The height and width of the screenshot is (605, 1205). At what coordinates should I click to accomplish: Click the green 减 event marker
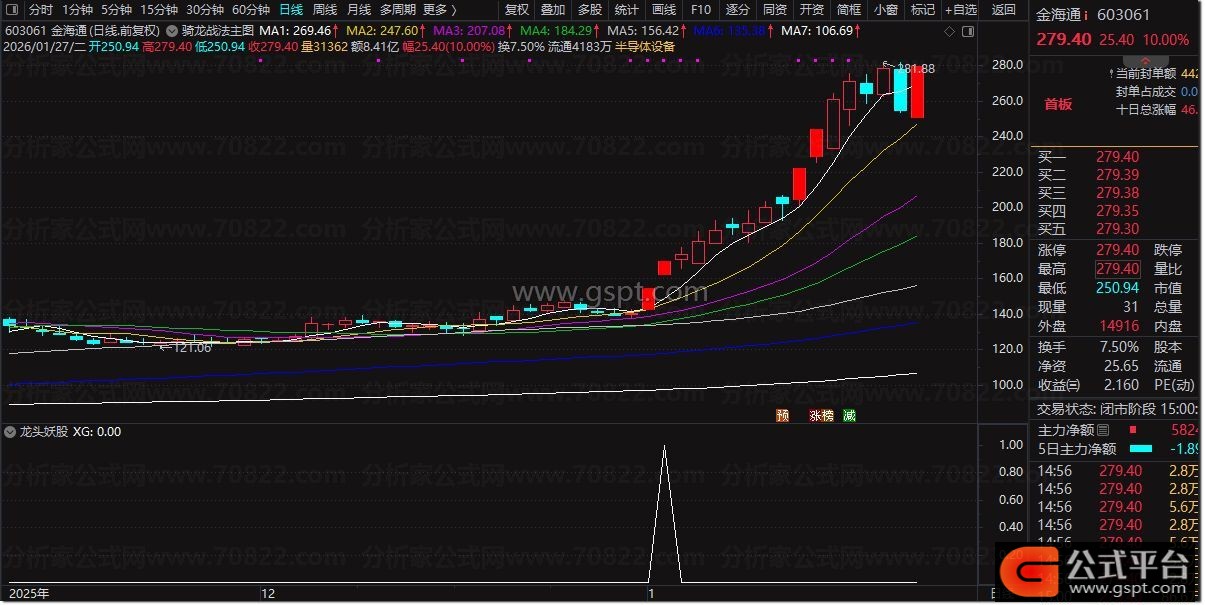pos(849,415)
